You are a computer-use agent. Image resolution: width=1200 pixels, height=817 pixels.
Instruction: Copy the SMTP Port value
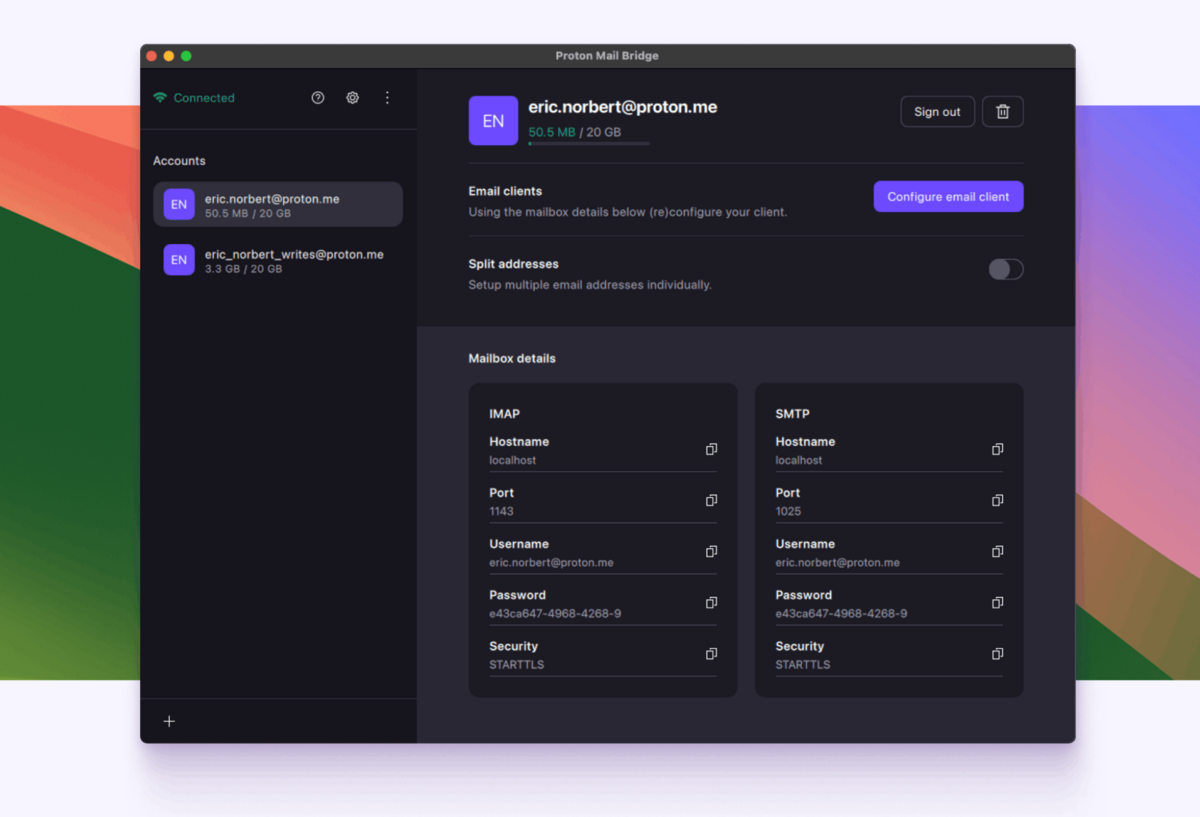click(x=997, y=501)
